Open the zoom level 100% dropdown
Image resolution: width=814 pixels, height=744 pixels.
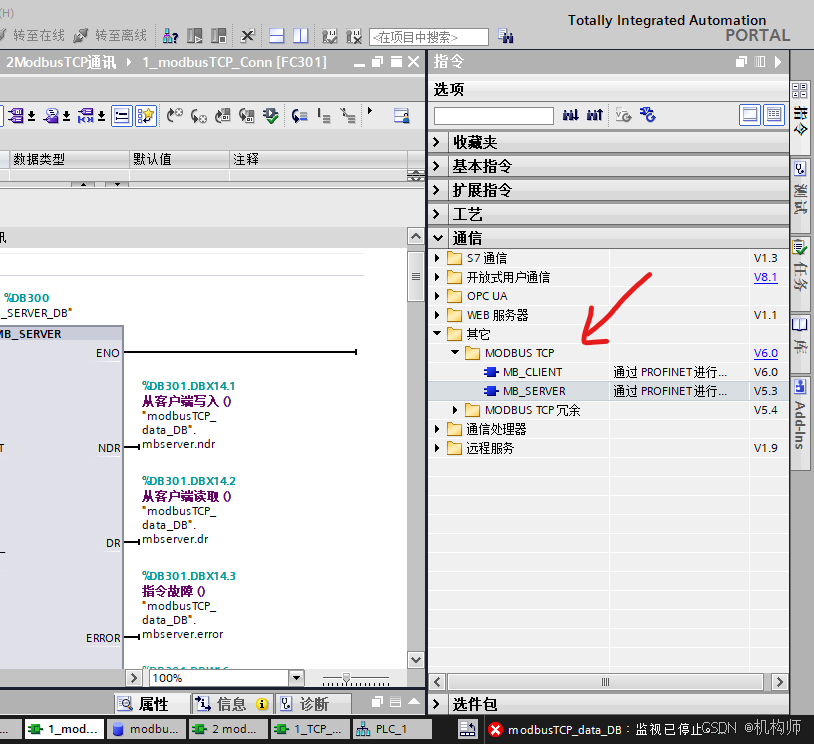point(296,678)
